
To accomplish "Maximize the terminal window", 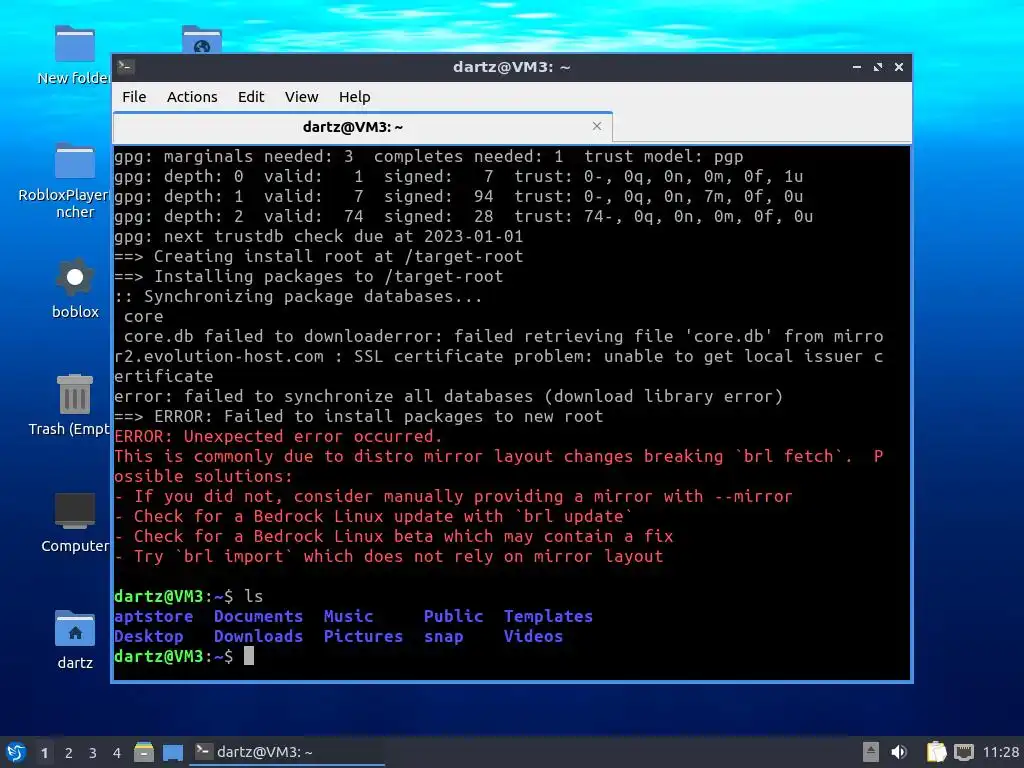I will 878,67.
